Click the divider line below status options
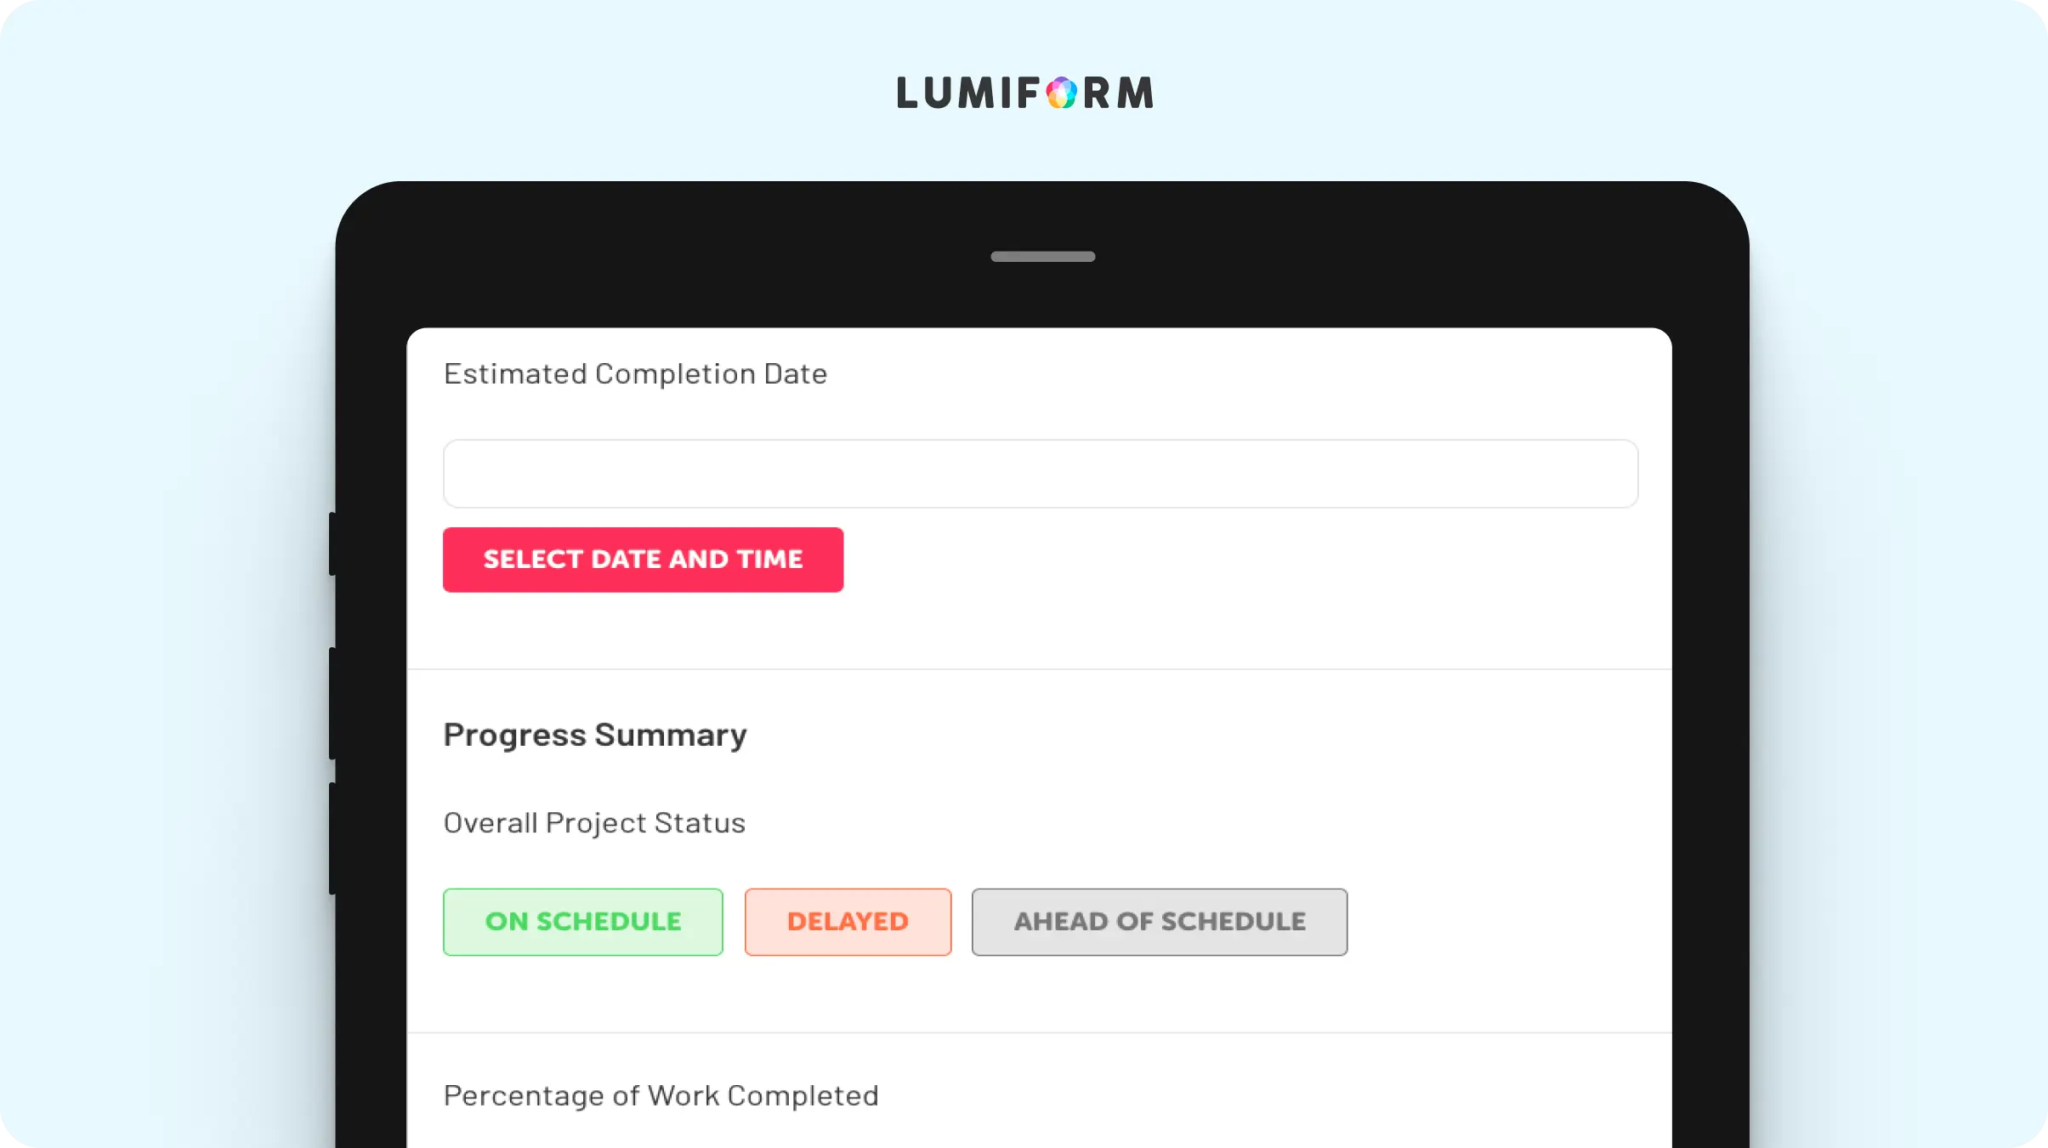This screenshot has height=1148, width=2048. pos(1039,1033)
